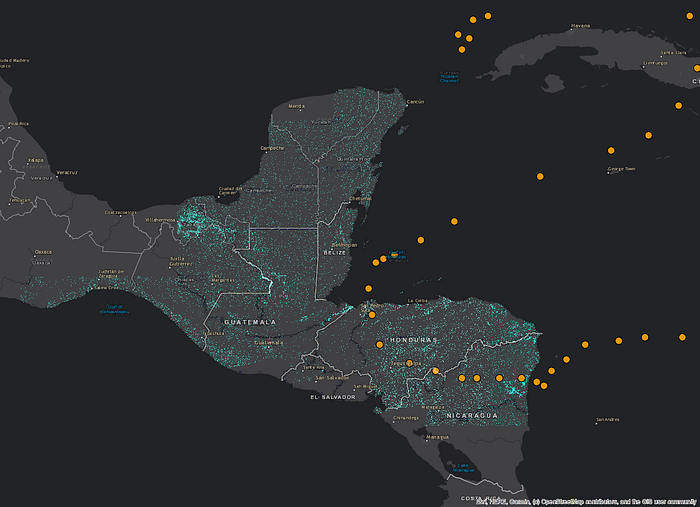The image size is (700, 507).
Task: Select the Lake Nicaragua water label
Action: coord(463,468)
